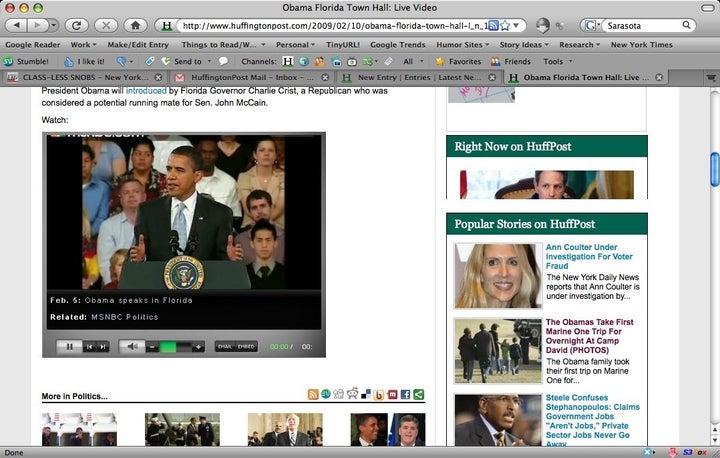Screen dimensions: 720x458
Task: Open Obamas Marine One Trip story
Action: point(590,336)
